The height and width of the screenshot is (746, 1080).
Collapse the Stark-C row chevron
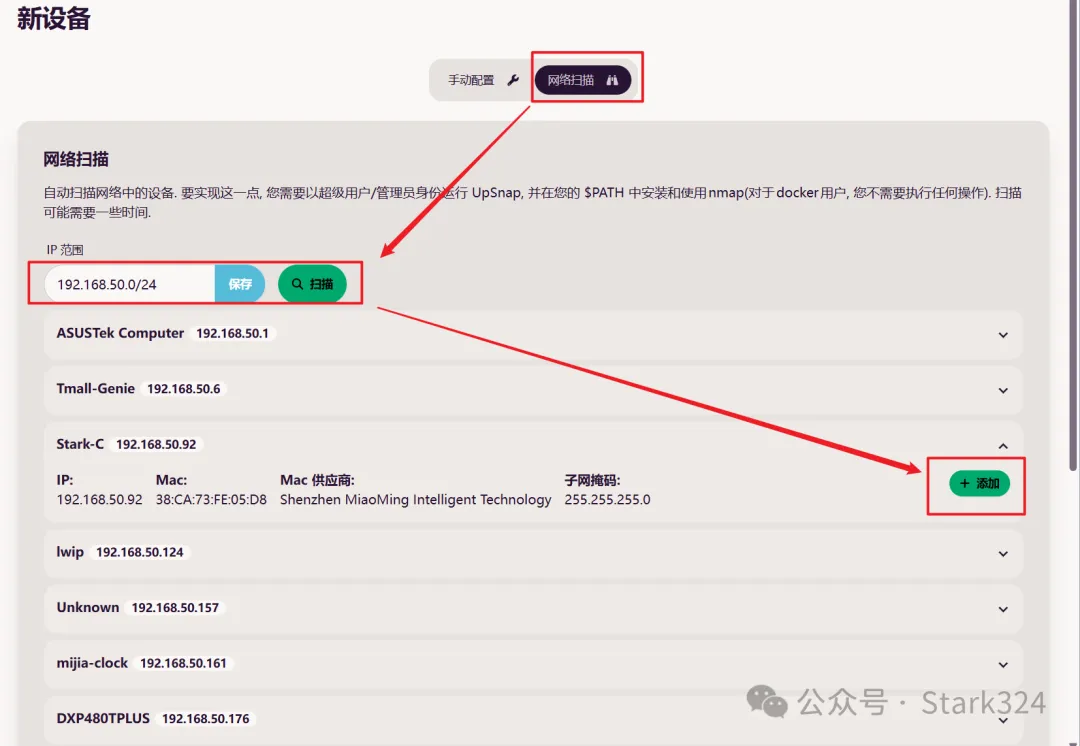(x=1003, y=446)
